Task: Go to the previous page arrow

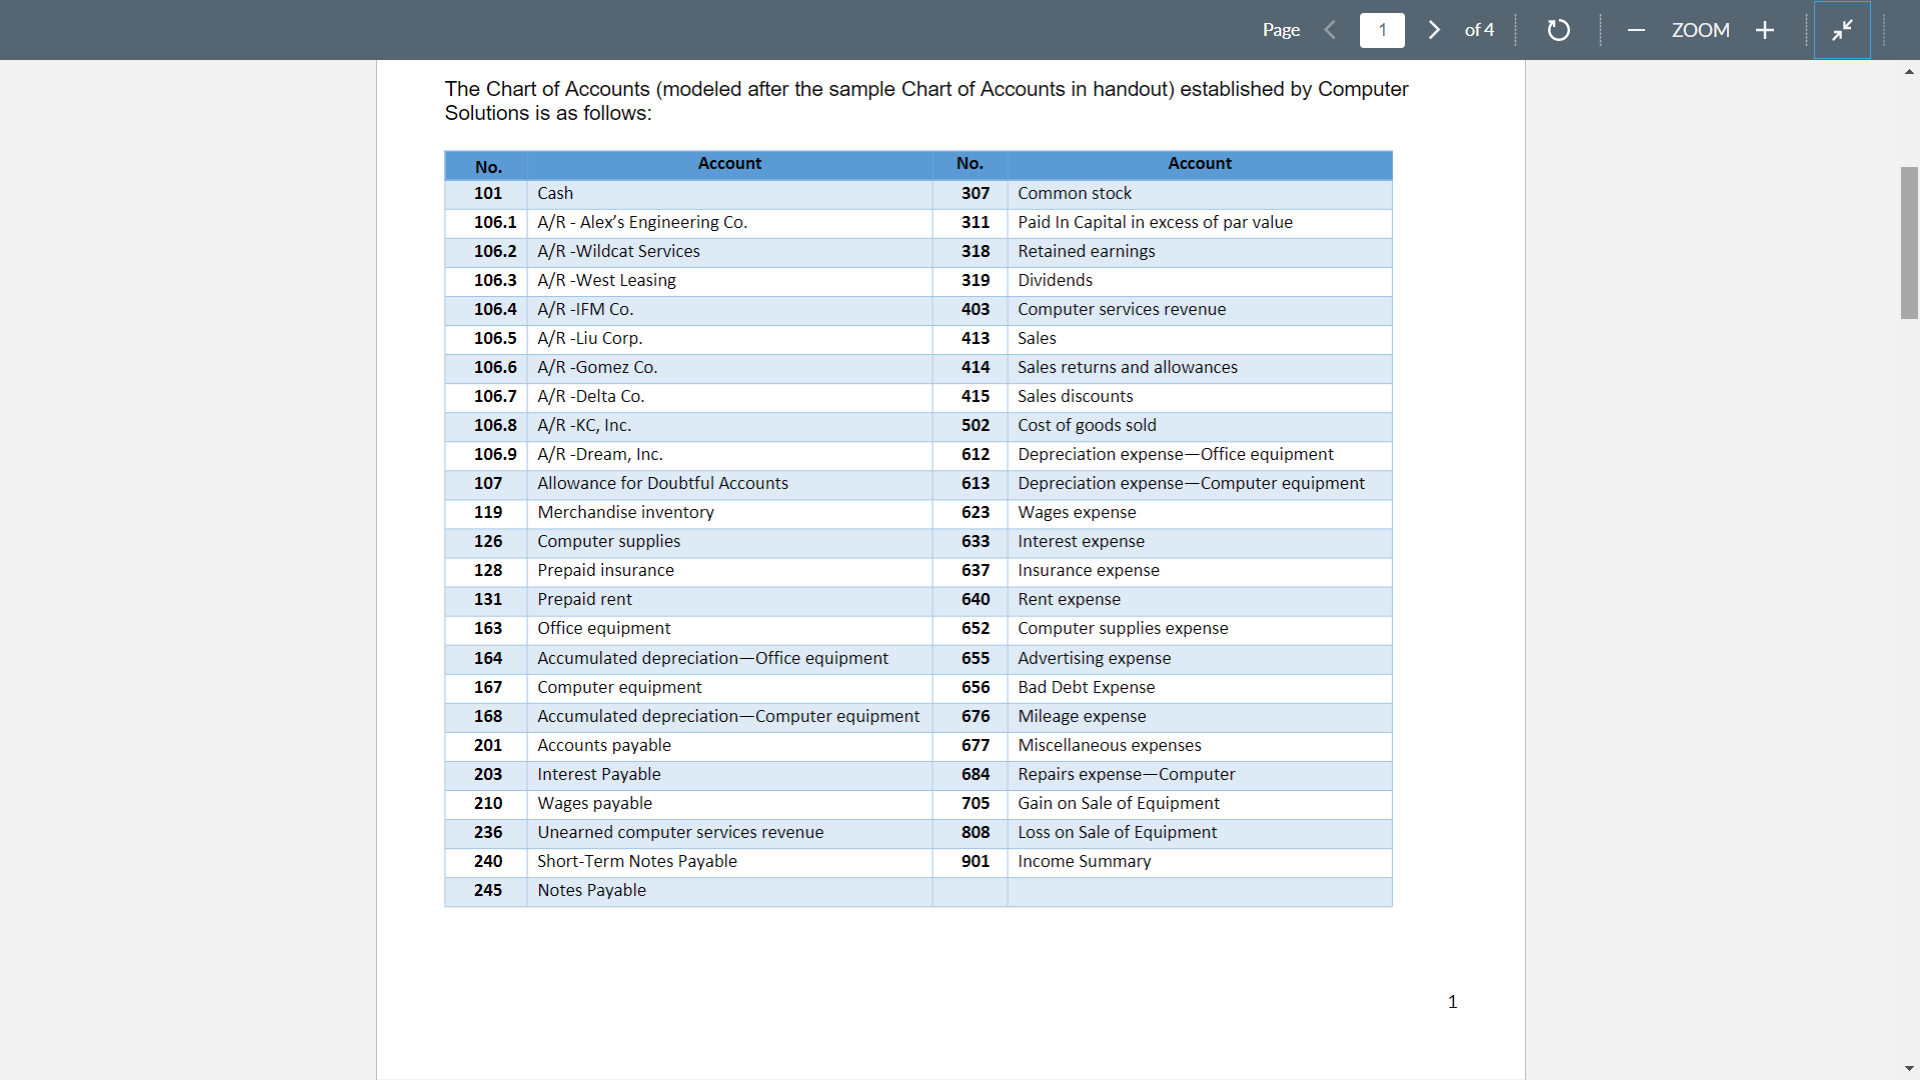Action: coord(1330,30)
